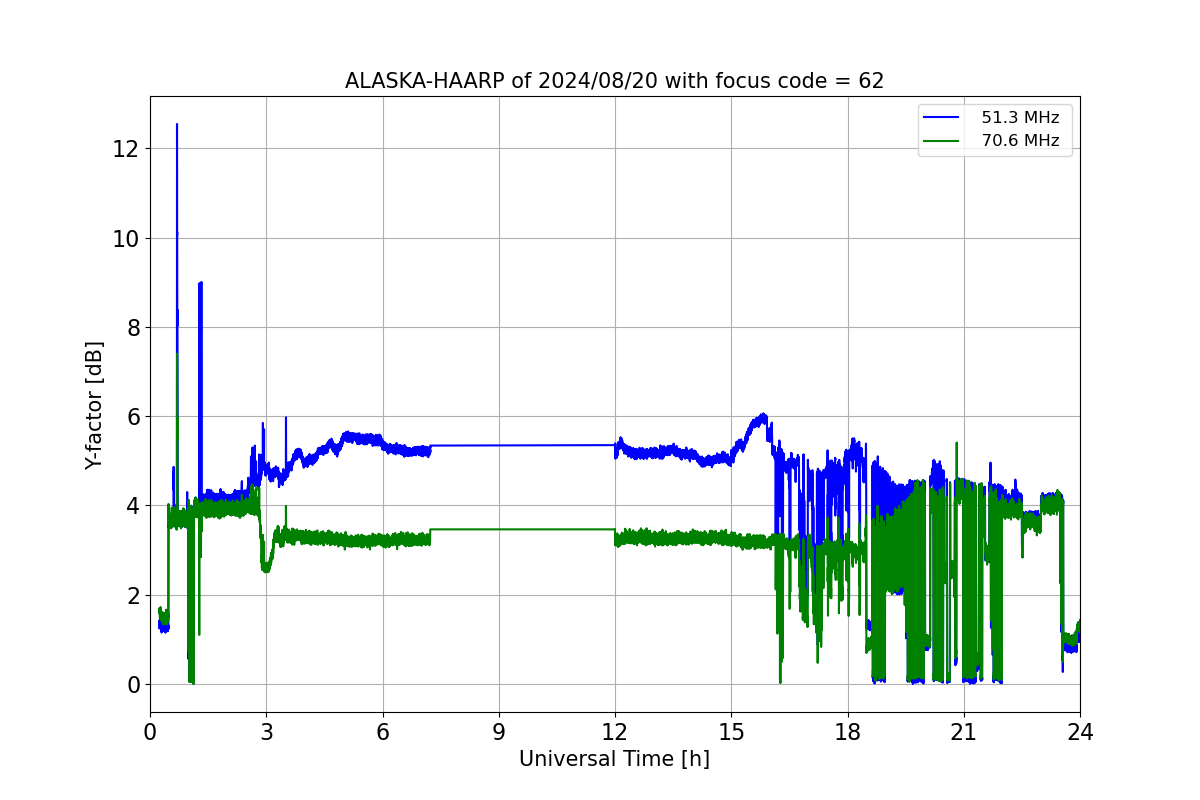
Task: Click the blue spike peak above 12 dB
Action: pyautogui.click(x=177, y=126)
